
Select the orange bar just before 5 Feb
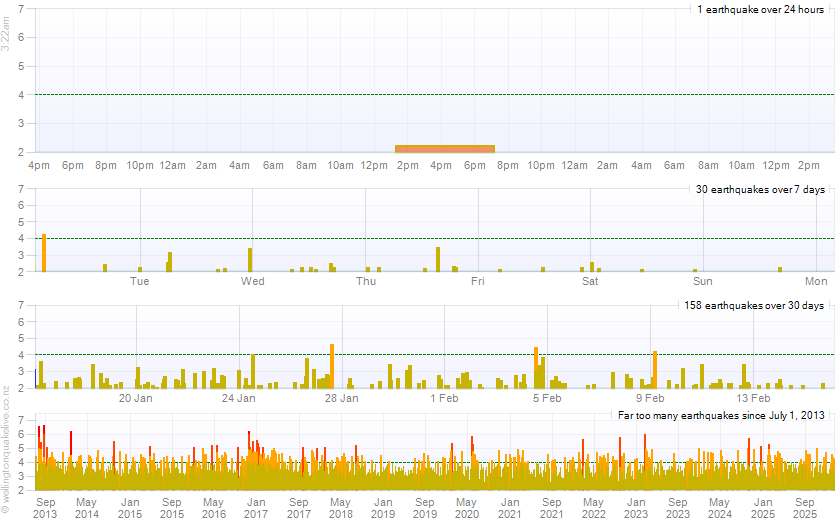[x=536, y=367]
